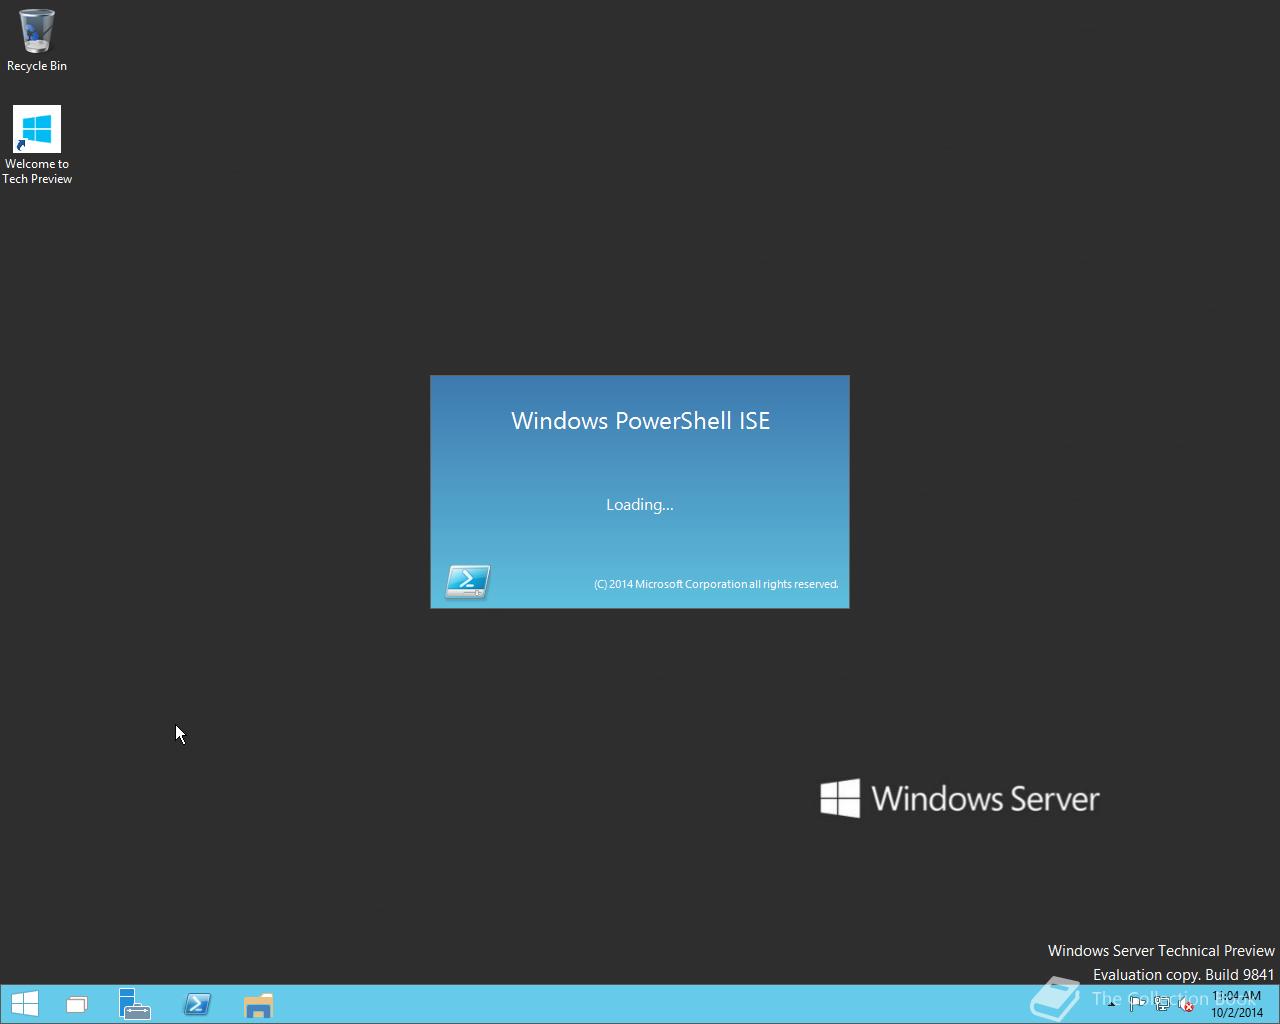Open File Explorer from the taskbar
The width and height of the screenshot is (1280, 1024).
(x=258, y=1004)
